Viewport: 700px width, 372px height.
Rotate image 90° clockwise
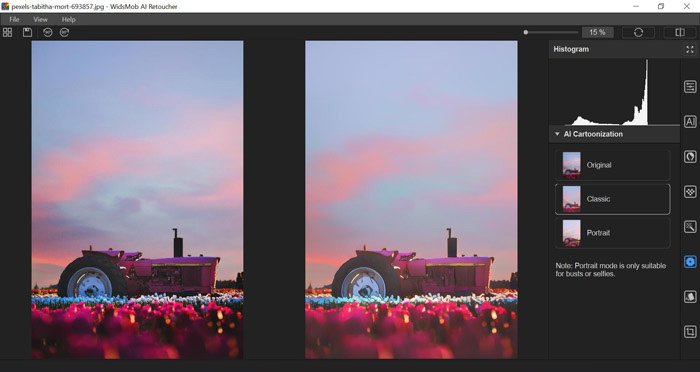tap(65, 32)
